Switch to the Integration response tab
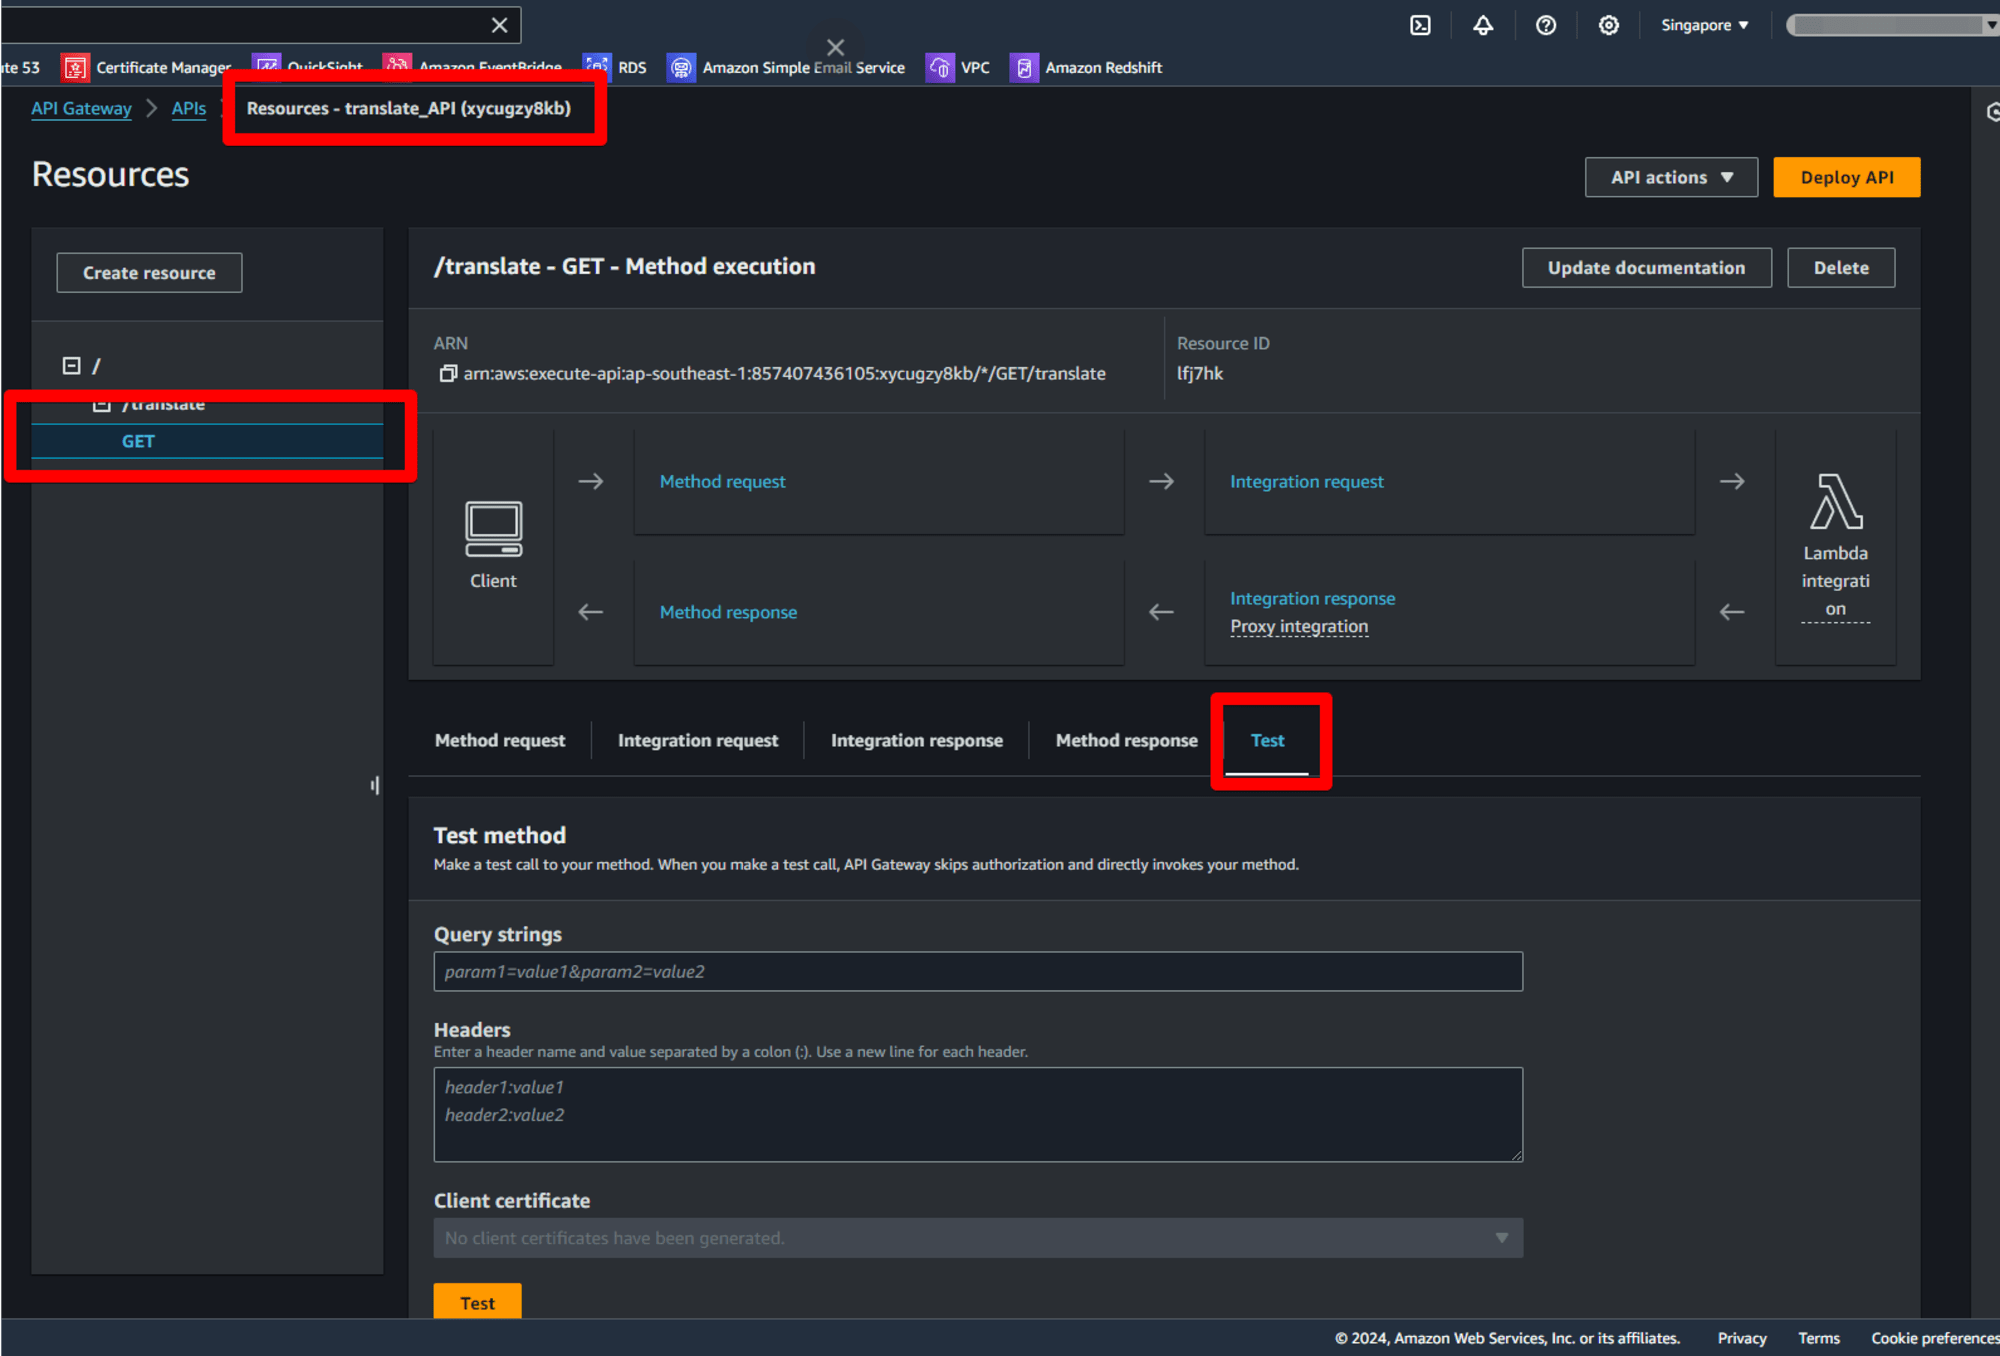Image resolution: width=2000 pixels, height=1356 pixels. [x=916, y=741]
